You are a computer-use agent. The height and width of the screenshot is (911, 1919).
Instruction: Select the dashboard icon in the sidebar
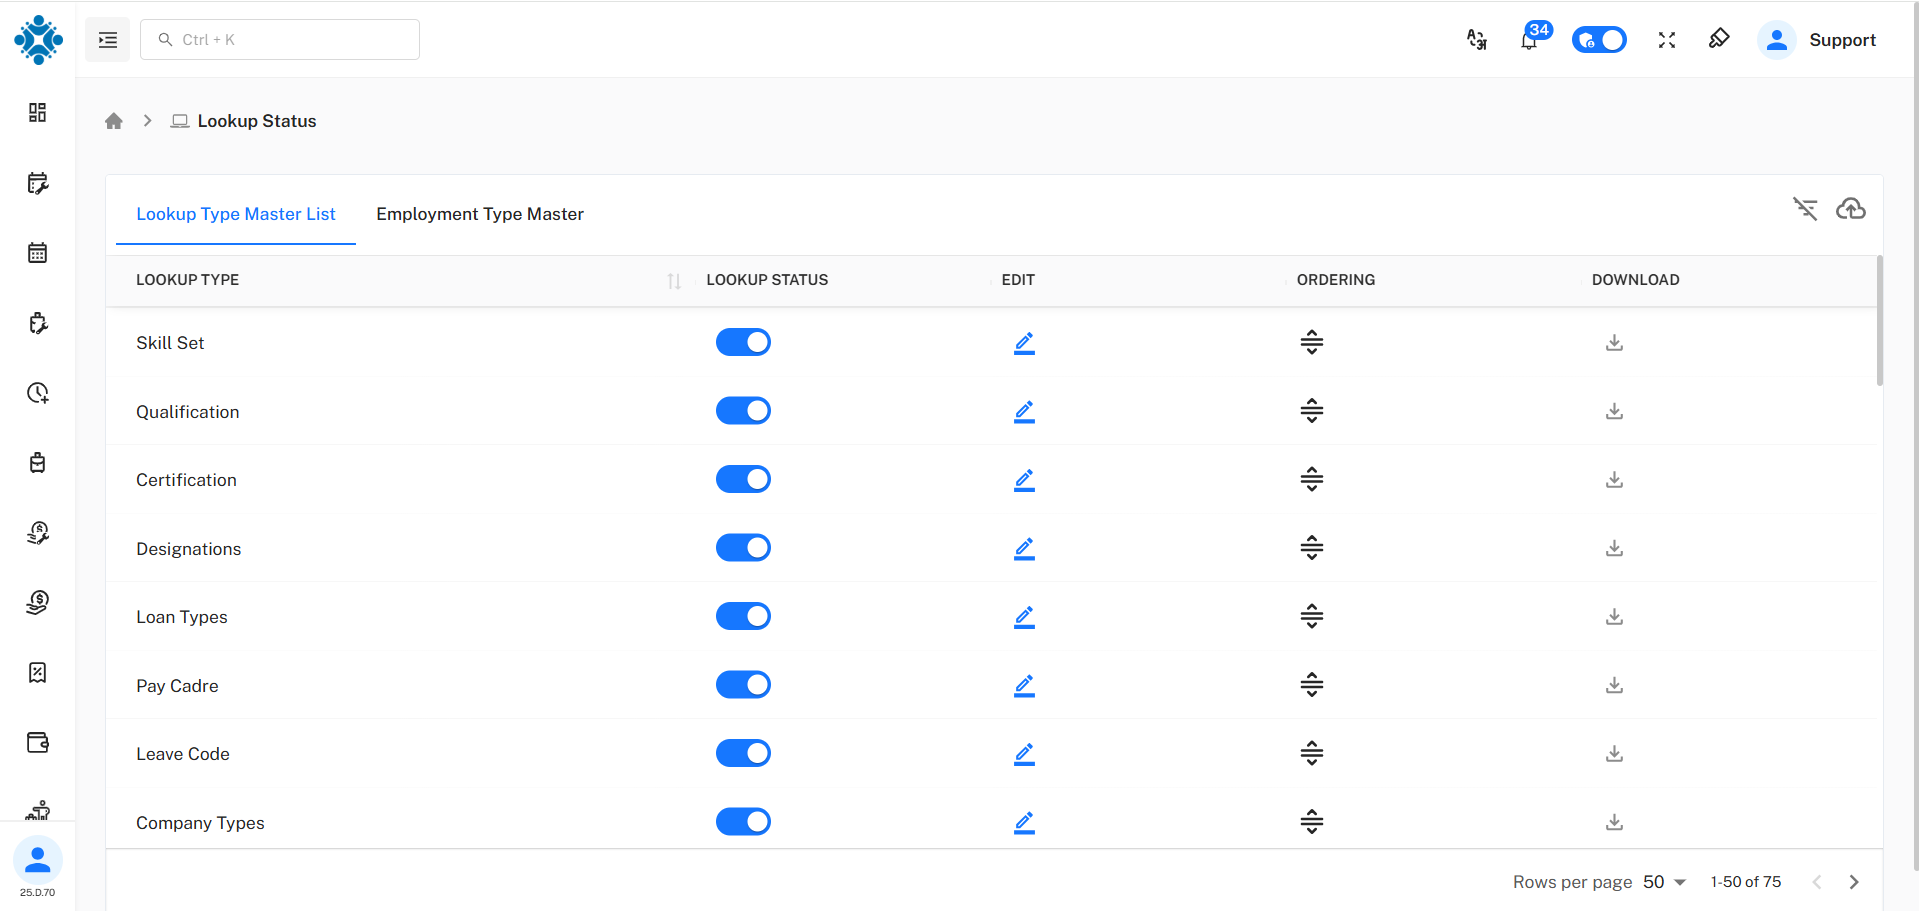click(x=37, y=112)
